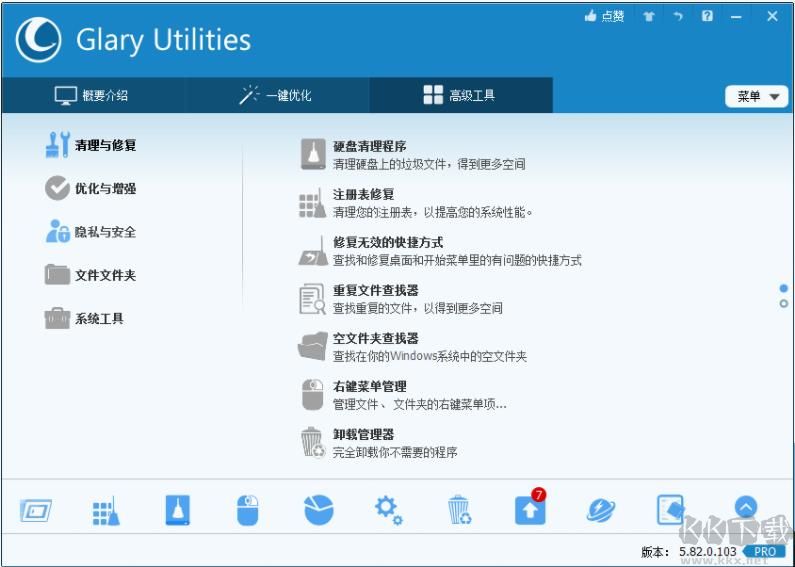The width and height of the screenshot is (795, 567).
Task: Go to second page dot indicator
Action: 784,304
